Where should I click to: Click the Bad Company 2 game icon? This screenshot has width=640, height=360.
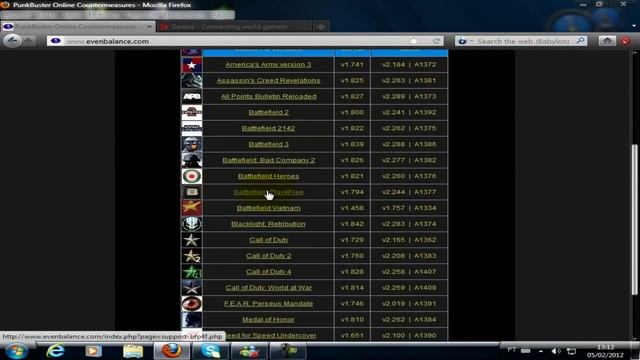[x=191, y=160]
